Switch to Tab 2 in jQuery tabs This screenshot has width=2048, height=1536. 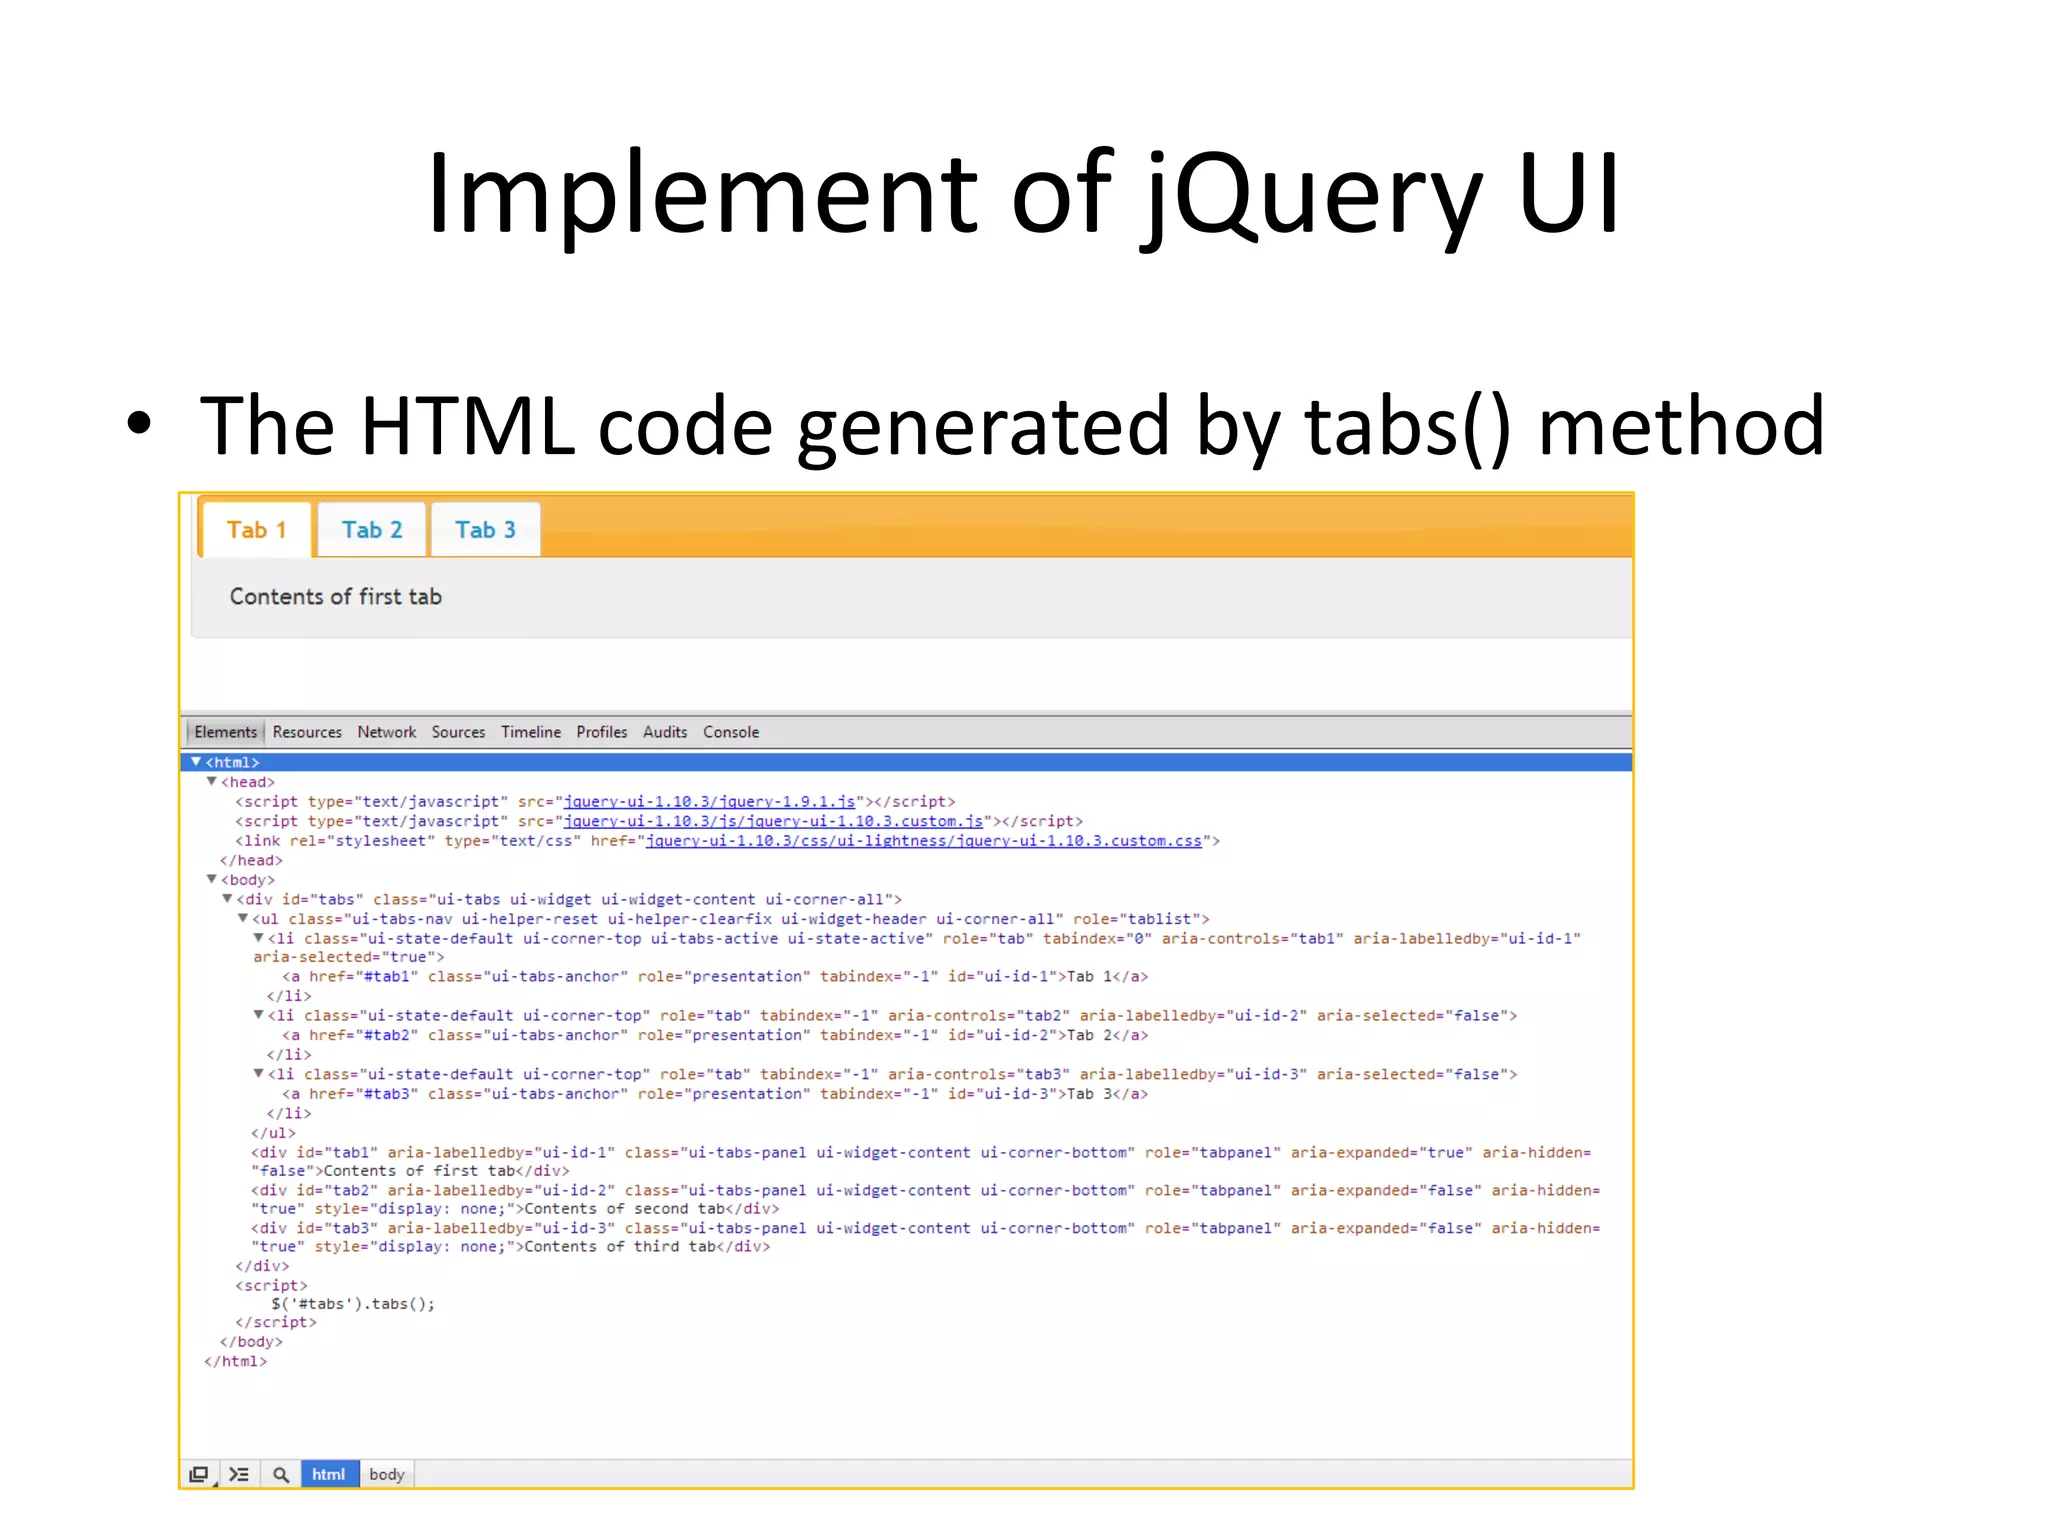tap(372, 530)
